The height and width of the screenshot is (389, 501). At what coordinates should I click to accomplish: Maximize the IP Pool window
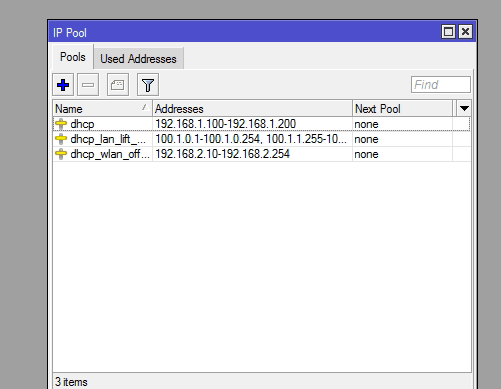pos(448,32)
